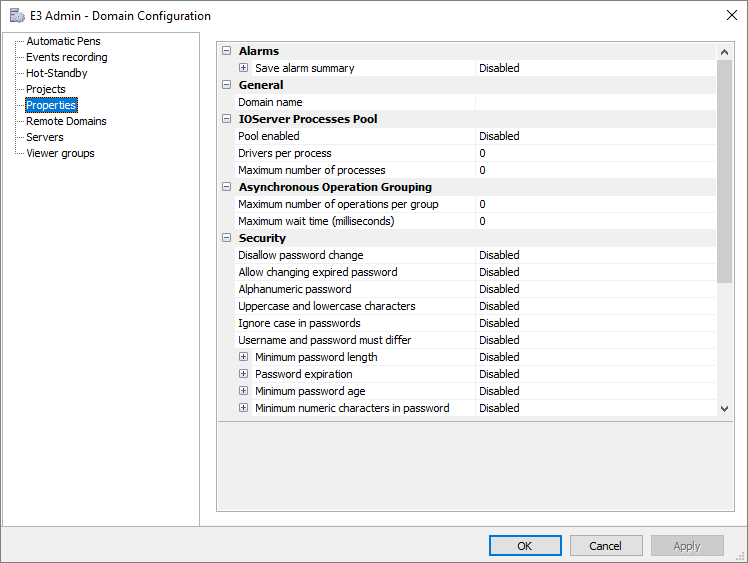Screen dimensions: 748x563
Task: Expand the Minimum password age row
Action: click(243, 391)
